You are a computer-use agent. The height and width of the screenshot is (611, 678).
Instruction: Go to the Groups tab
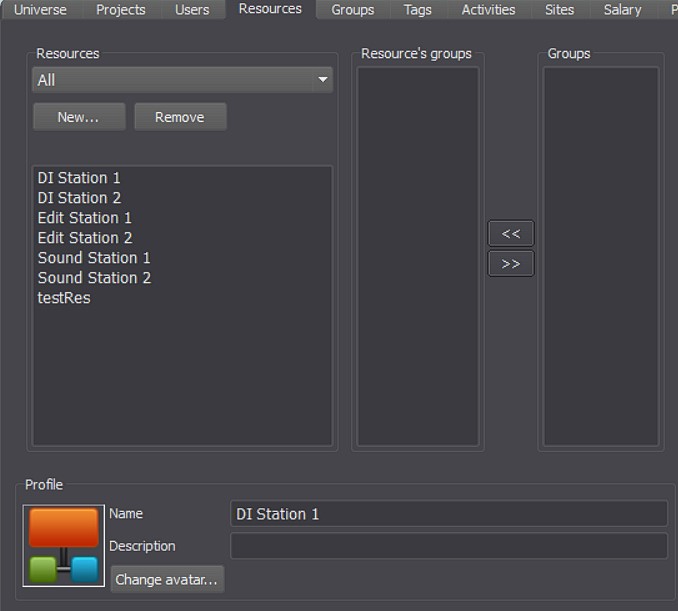tap(353, 10)
